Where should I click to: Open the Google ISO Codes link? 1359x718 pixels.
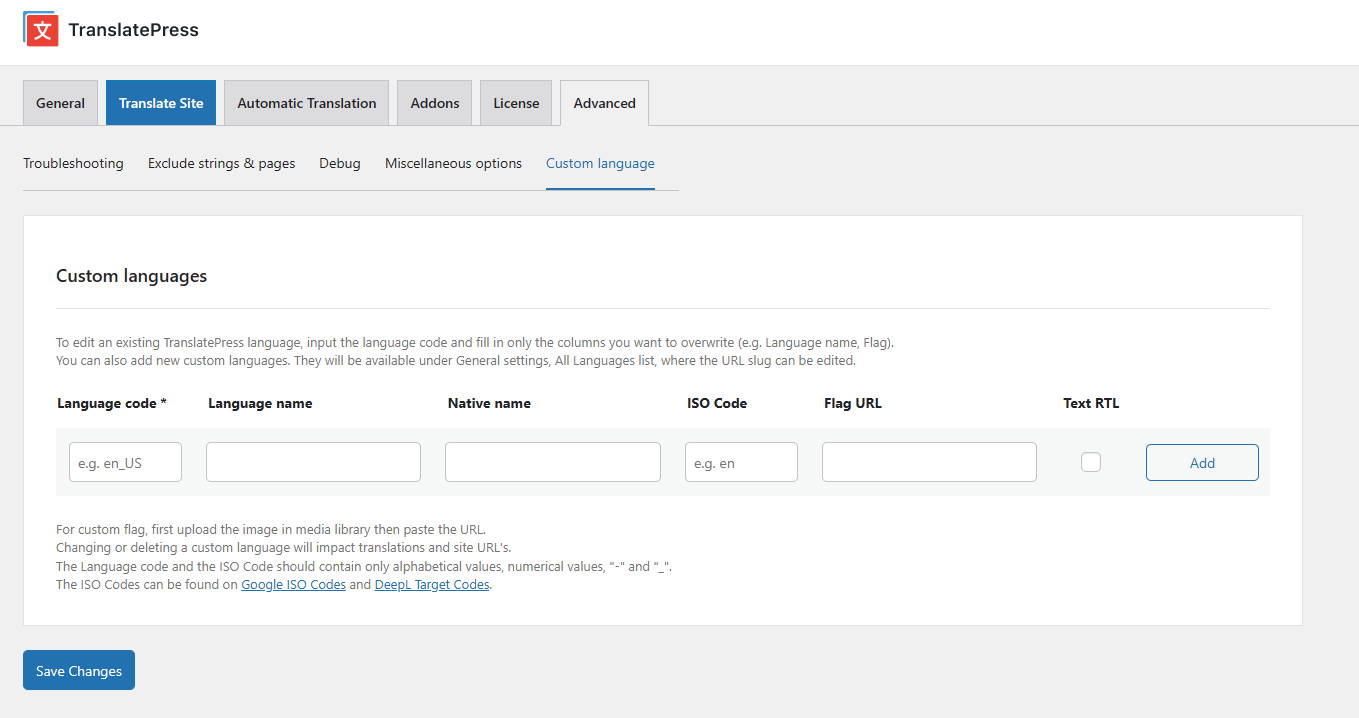click(x=293, y=585)
